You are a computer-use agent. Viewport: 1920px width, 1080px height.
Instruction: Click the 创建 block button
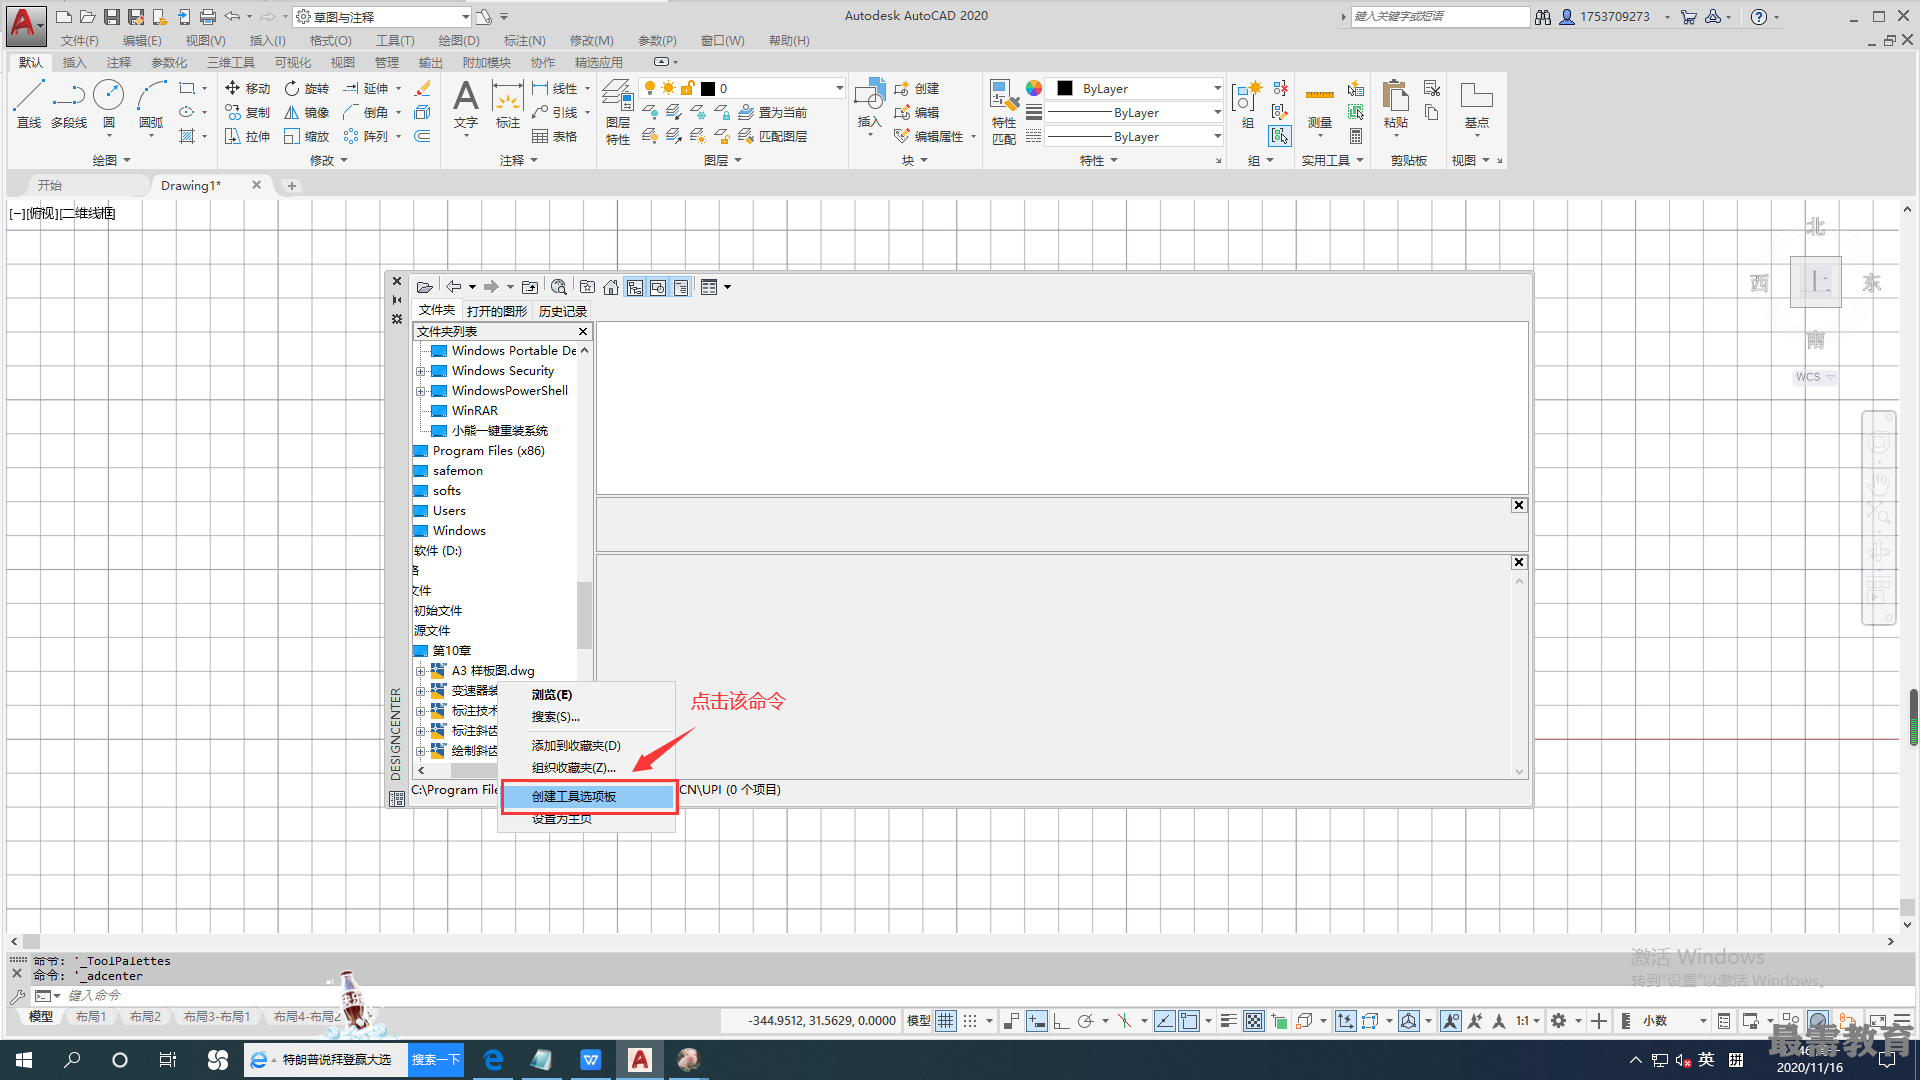click(x=917, y=88)
